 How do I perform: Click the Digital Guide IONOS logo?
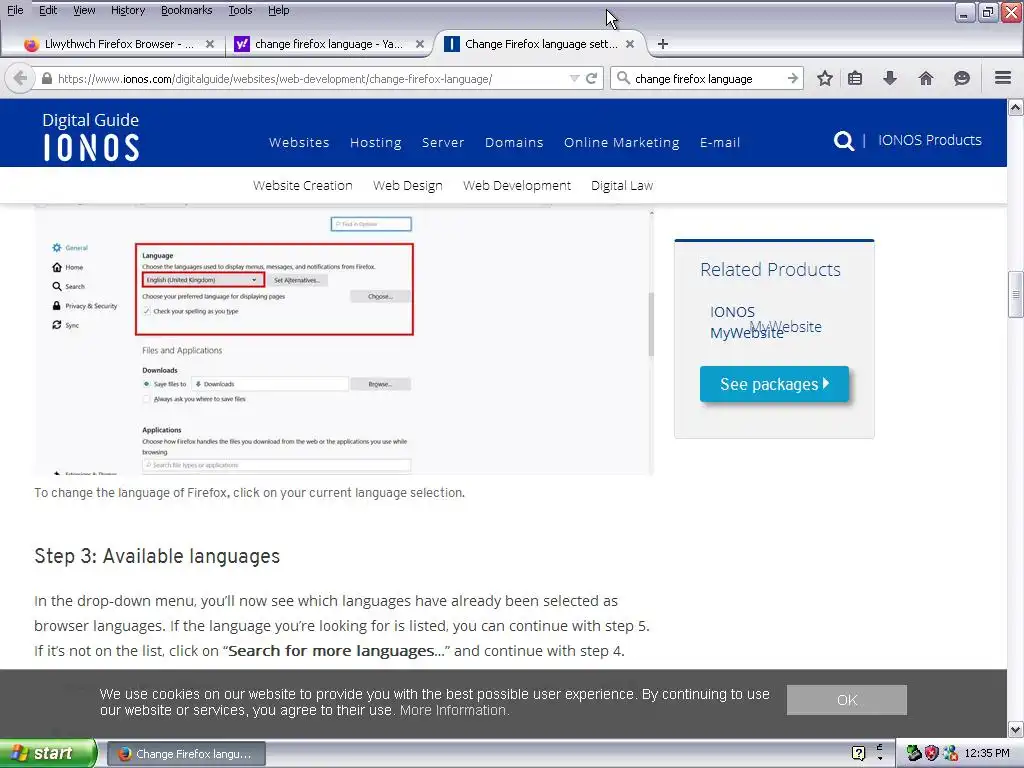click(x=91, y=136)
